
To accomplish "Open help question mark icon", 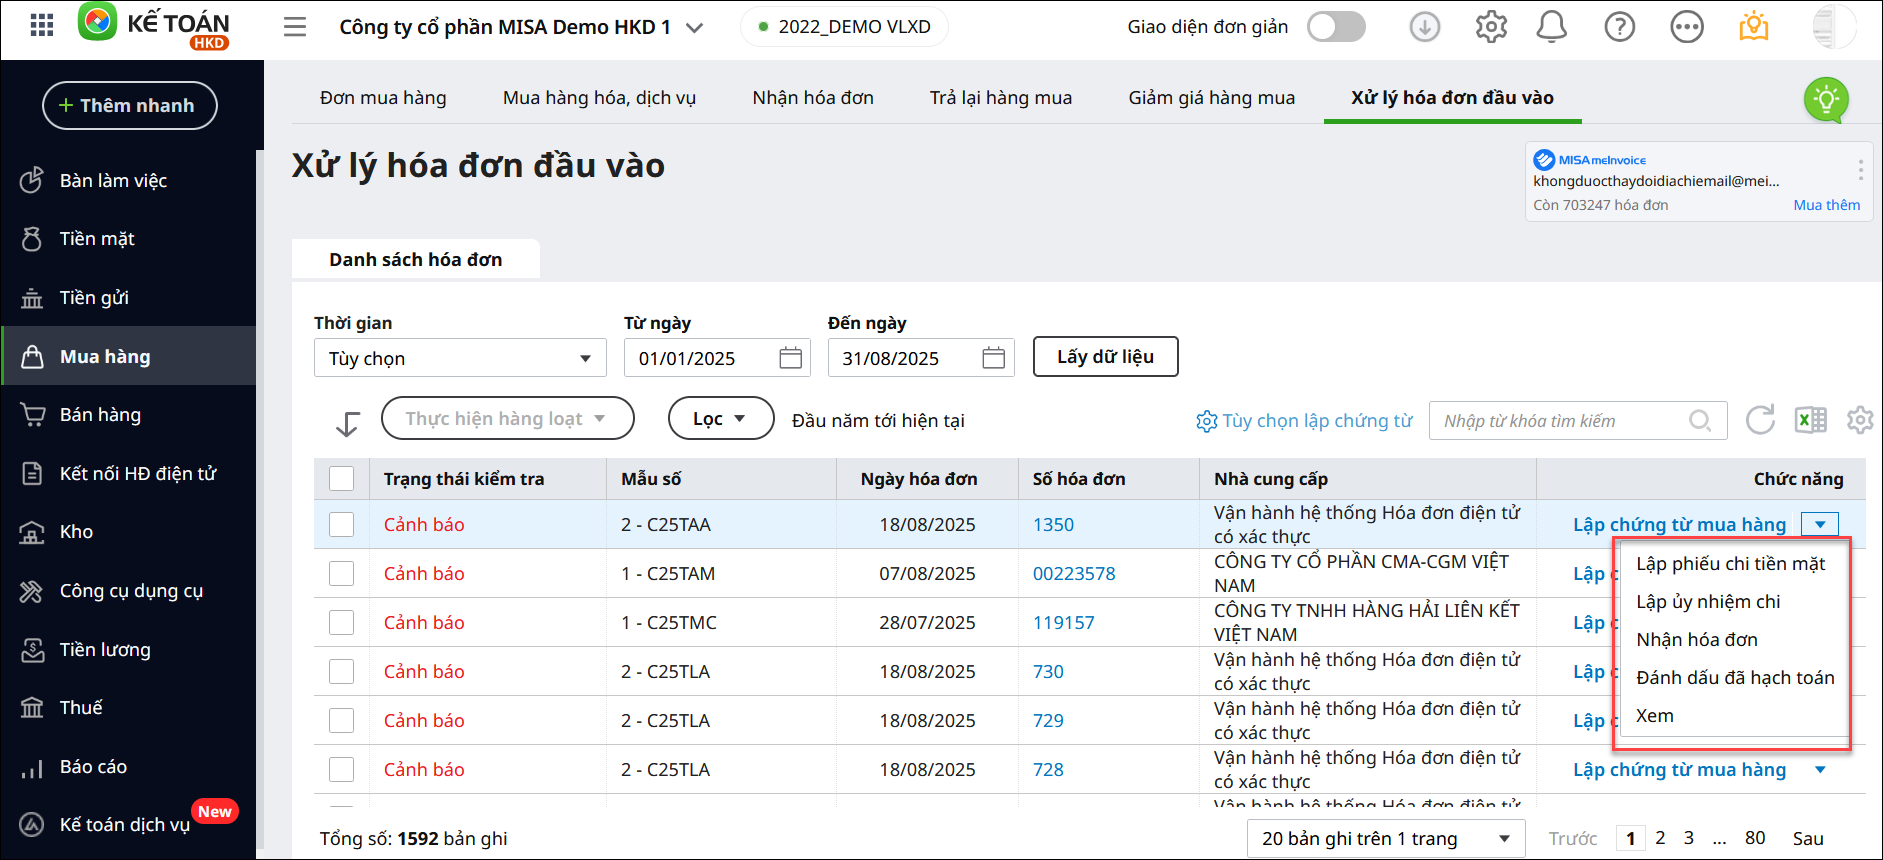I will coord(1620,27).
